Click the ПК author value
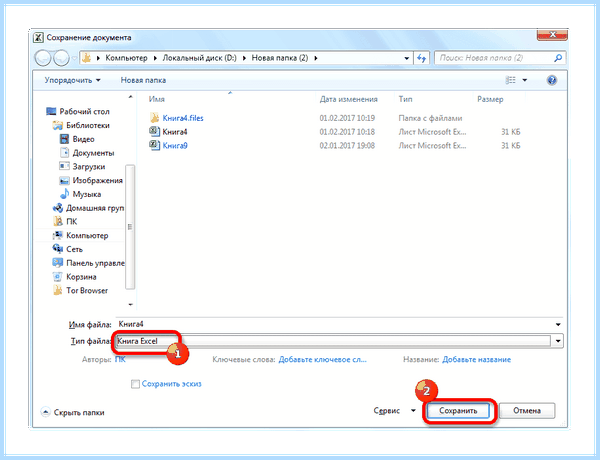Screen dimensions: 600x460 coord(120,359)
